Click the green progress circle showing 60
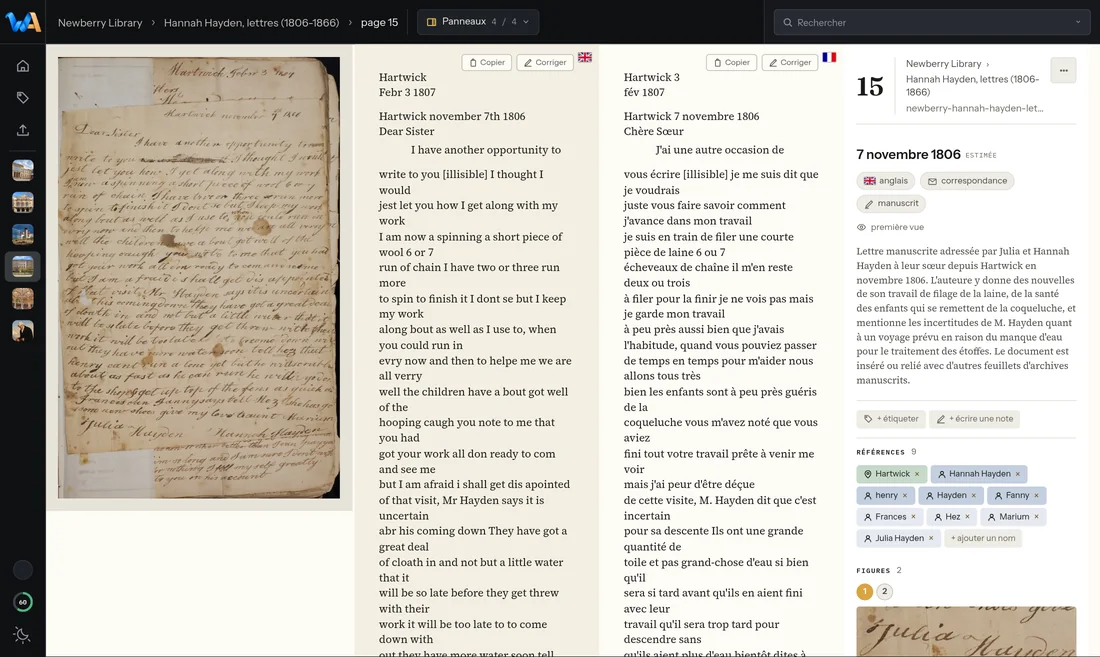Screen dimensions: 1100x657 pyautogui.click(x=22, y=602)
